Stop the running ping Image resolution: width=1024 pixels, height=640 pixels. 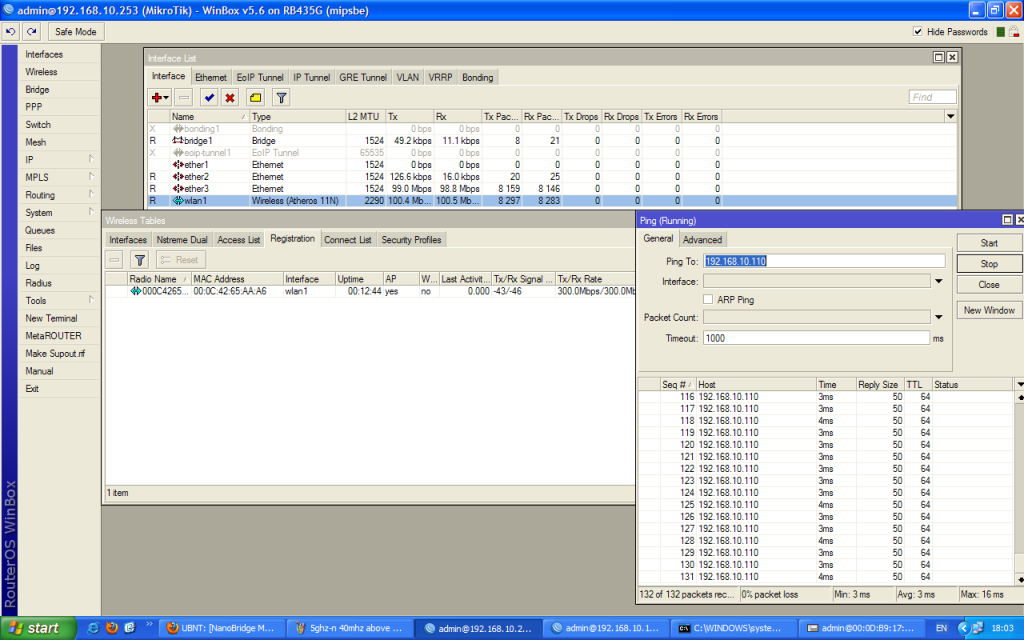click(x=988, y=264)
